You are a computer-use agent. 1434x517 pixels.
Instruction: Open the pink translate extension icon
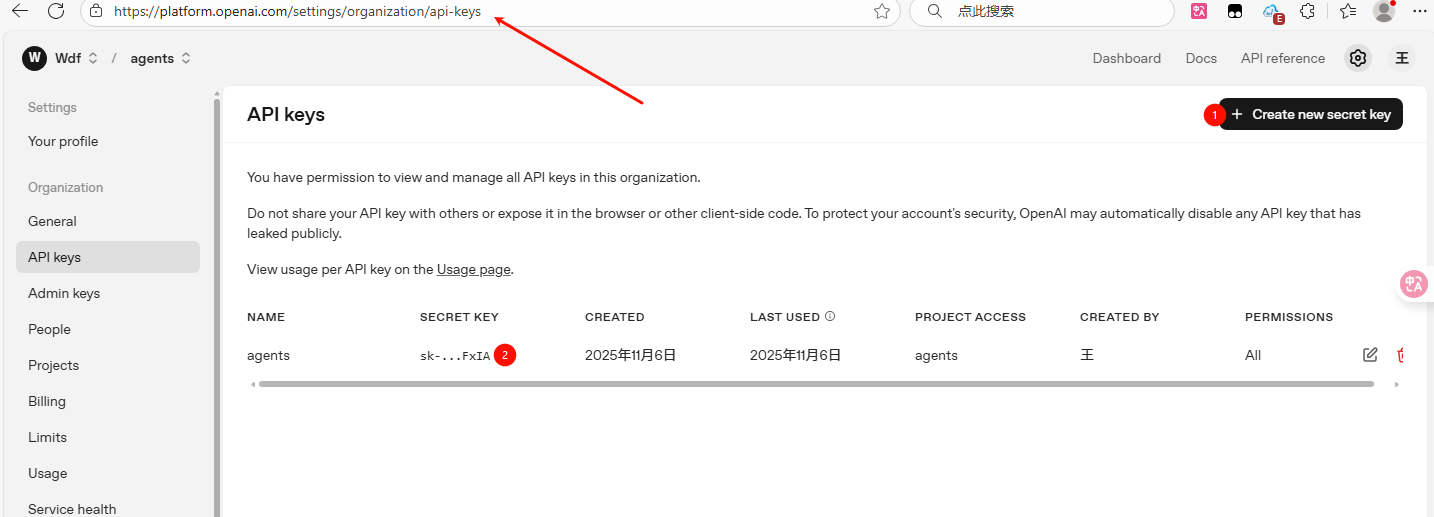click(1199, 11)
